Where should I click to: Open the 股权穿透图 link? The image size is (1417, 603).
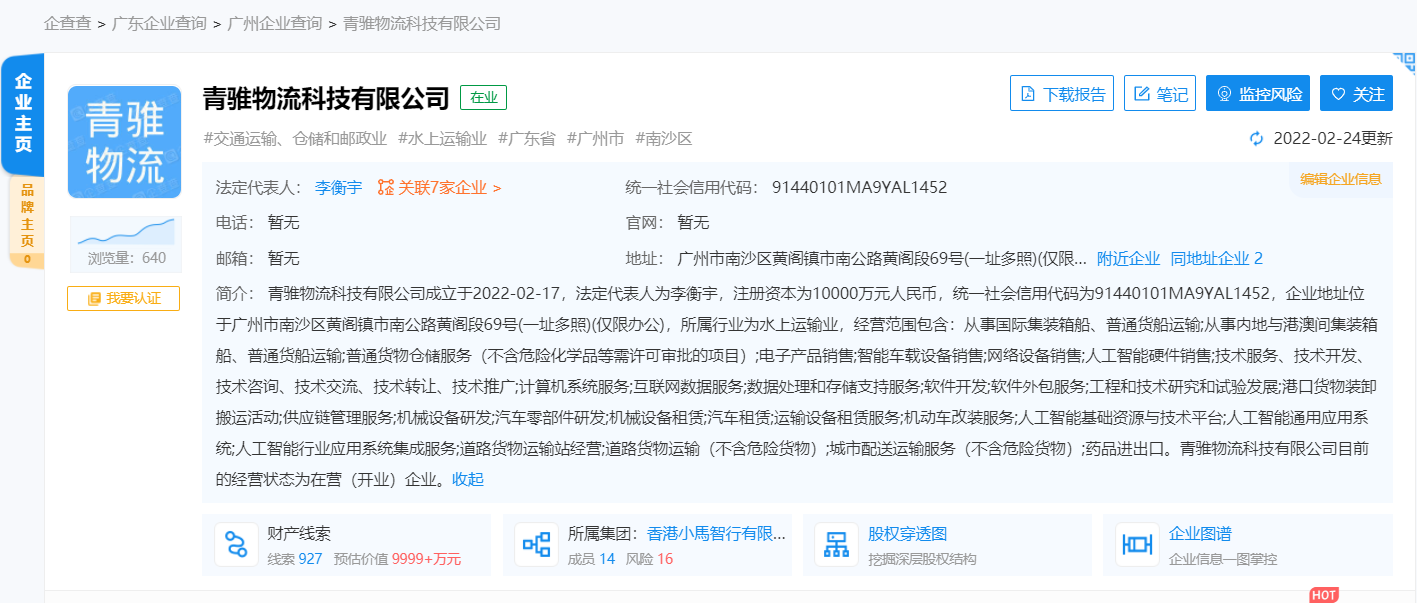pyautogui.click(x=907, y=533)
